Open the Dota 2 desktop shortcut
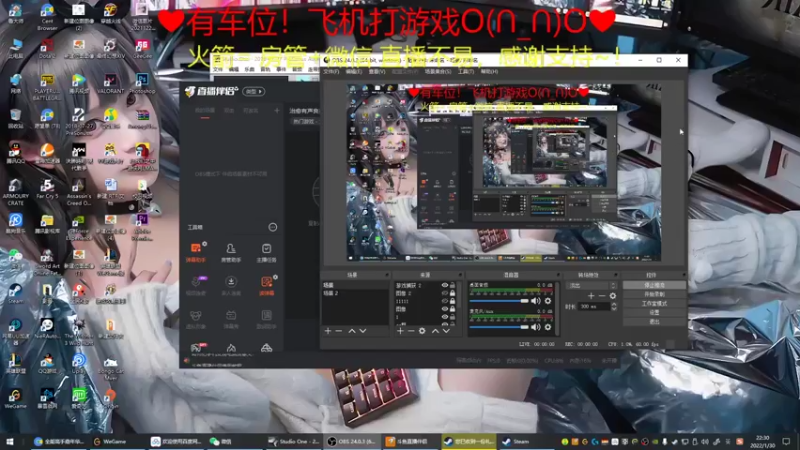 click(47, 49)
